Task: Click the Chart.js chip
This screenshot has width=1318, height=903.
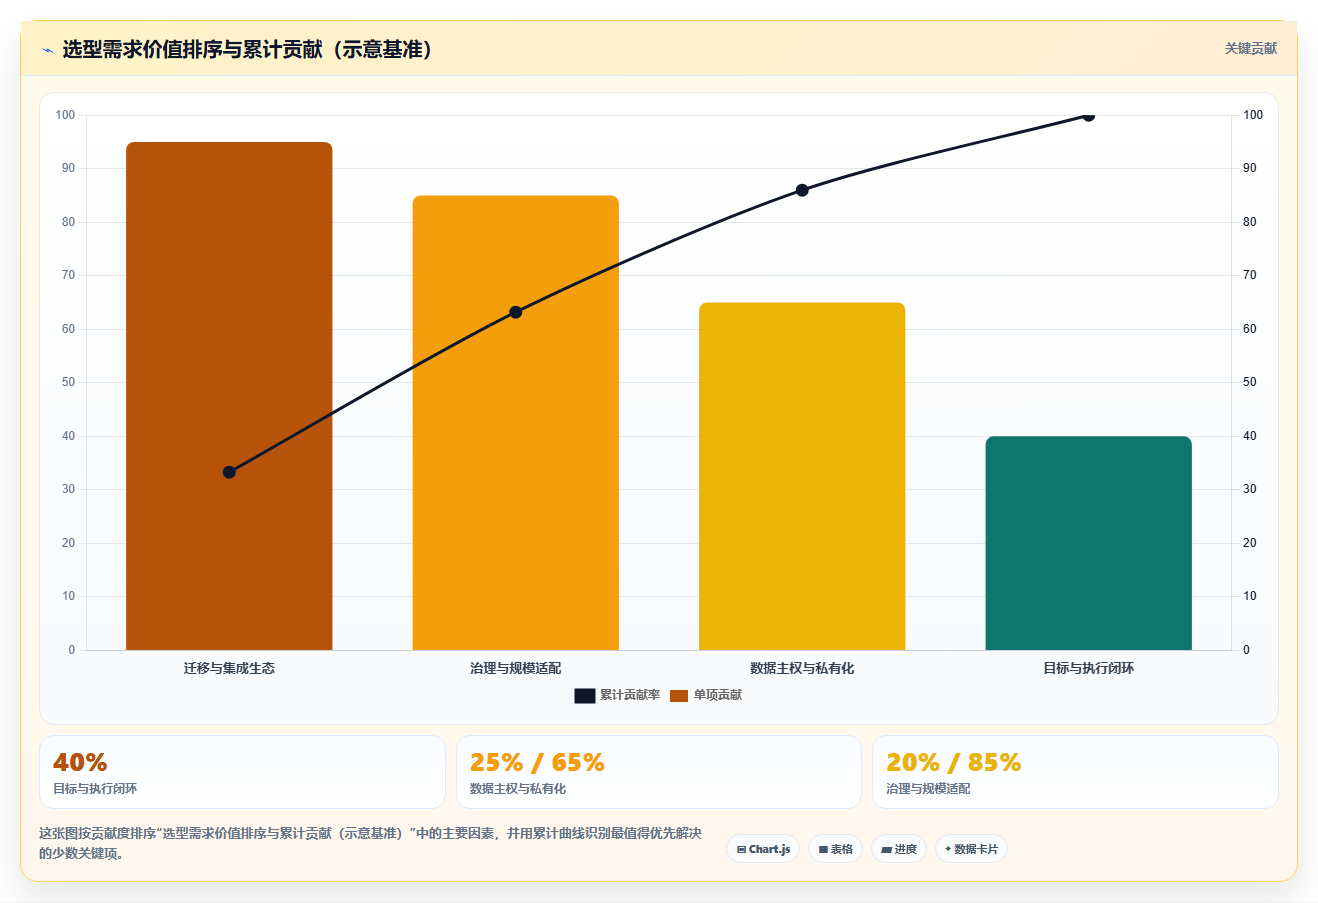Action: [763, 849]
